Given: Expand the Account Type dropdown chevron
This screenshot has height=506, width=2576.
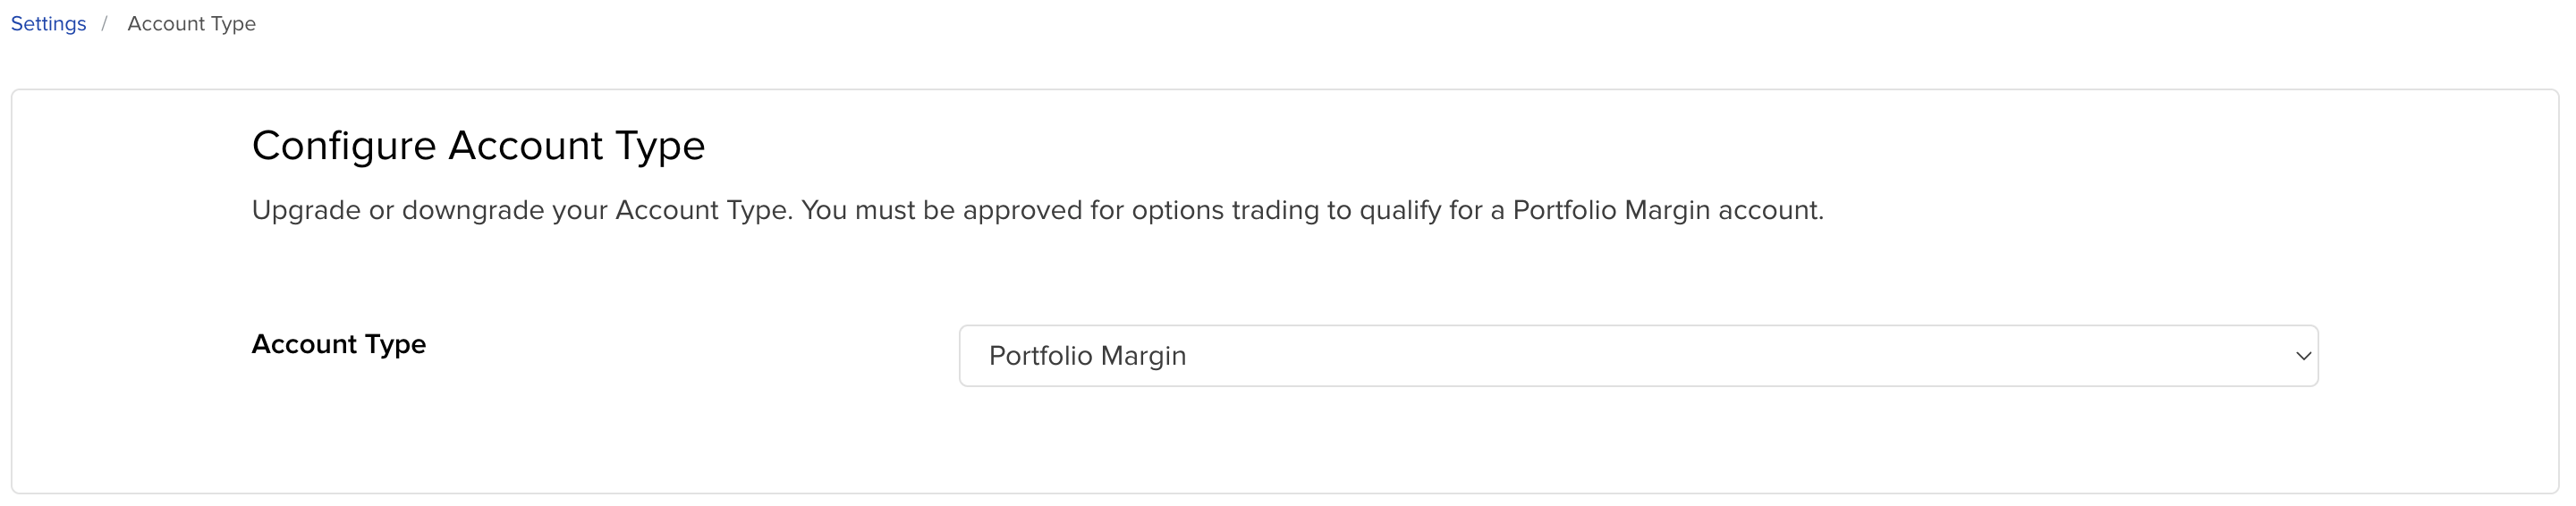Looking at the screenshot, I should tap(2303, 356).
